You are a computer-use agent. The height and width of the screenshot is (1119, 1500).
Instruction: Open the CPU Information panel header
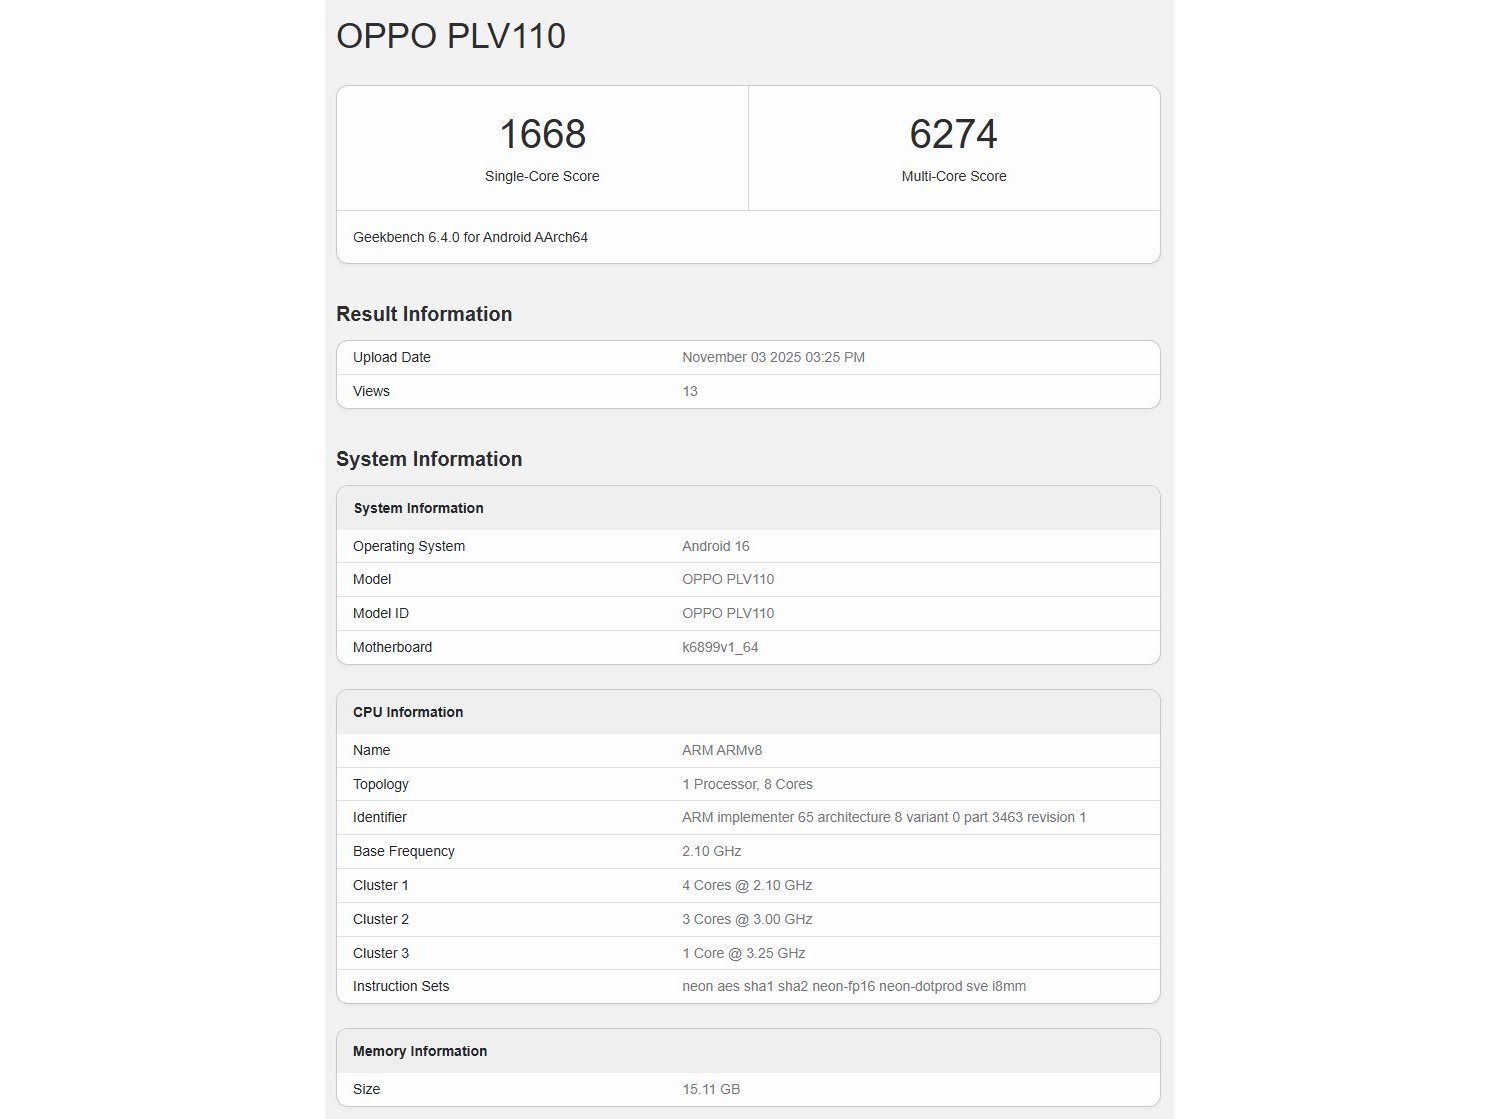point(407,712)
